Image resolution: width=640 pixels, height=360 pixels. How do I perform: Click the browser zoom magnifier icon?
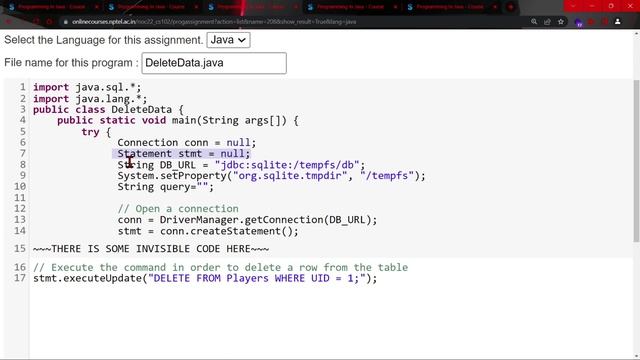tap(534, 22)
